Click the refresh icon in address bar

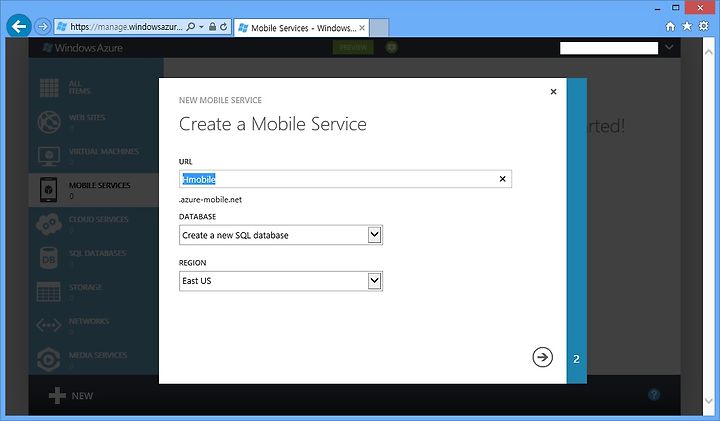point(224,27)
